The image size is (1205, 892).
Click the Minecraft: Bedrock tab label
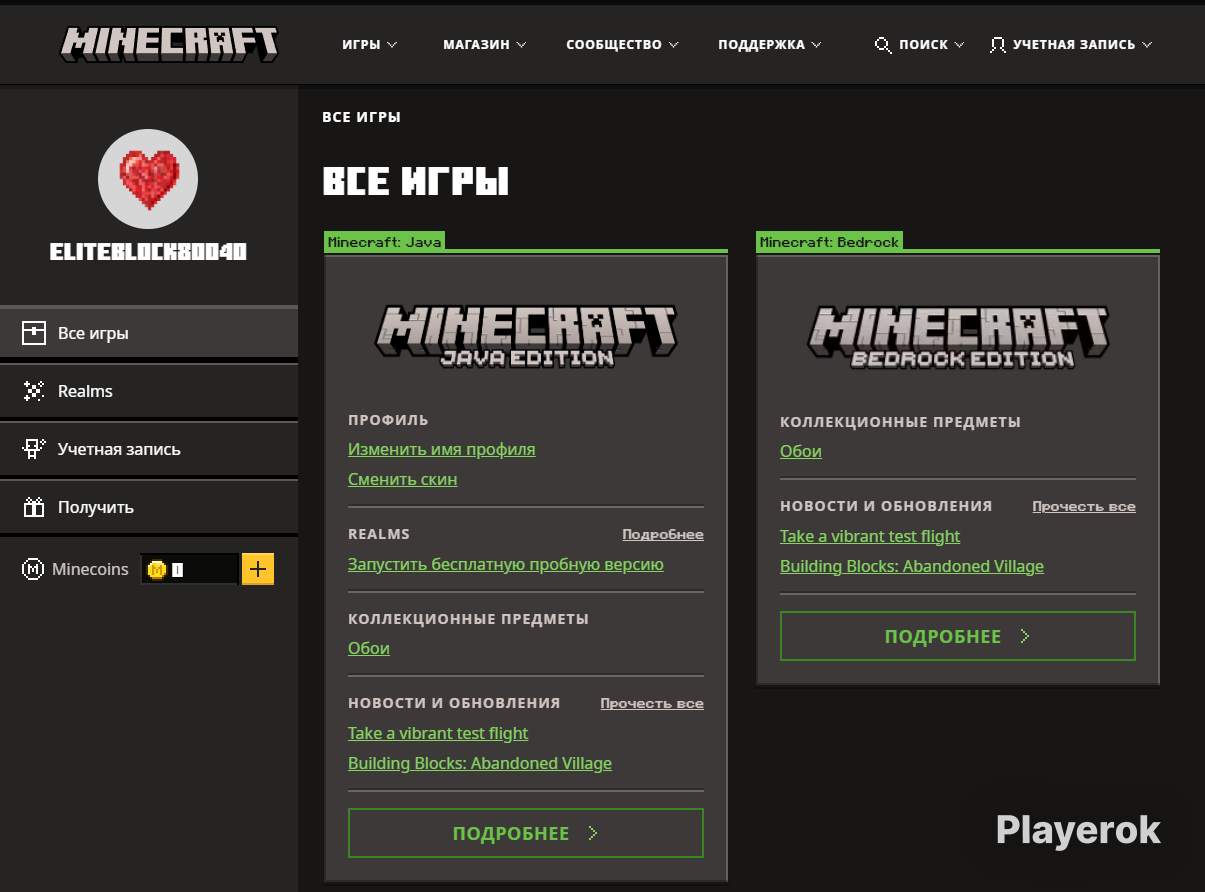(829, 242)
